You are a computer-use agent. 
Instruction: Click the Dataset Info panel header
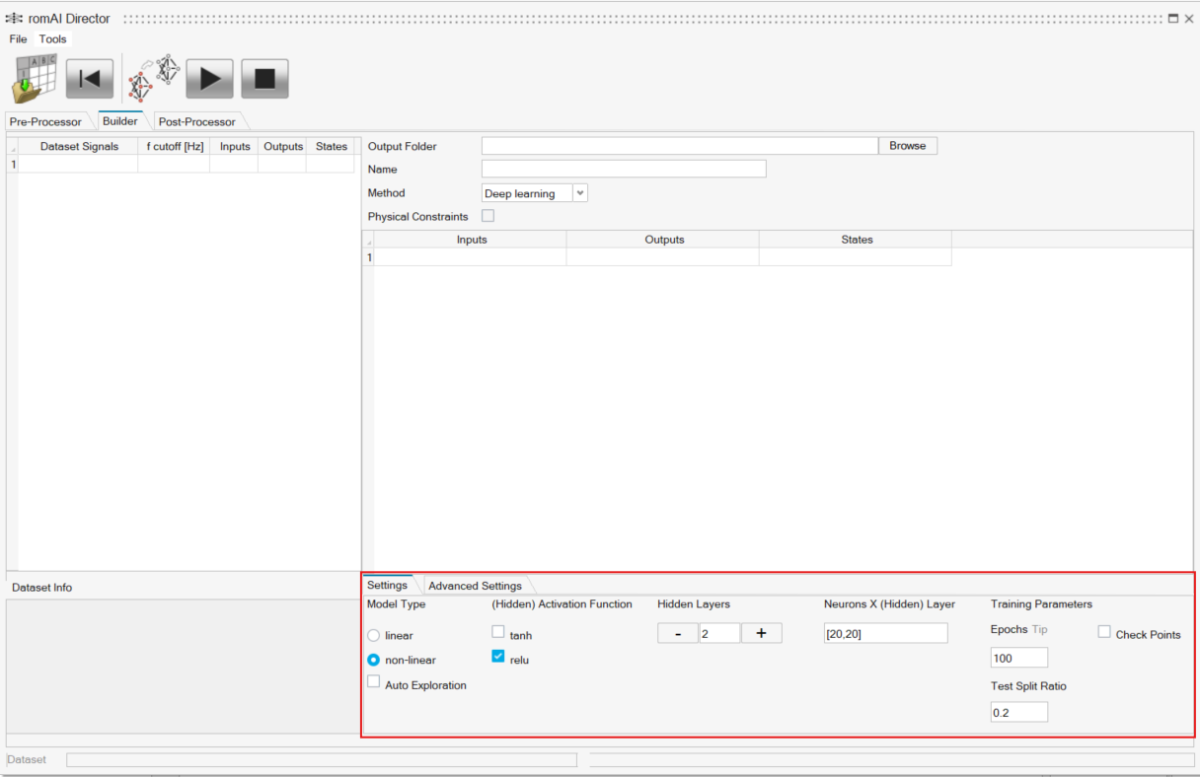[x=42, y=588]
